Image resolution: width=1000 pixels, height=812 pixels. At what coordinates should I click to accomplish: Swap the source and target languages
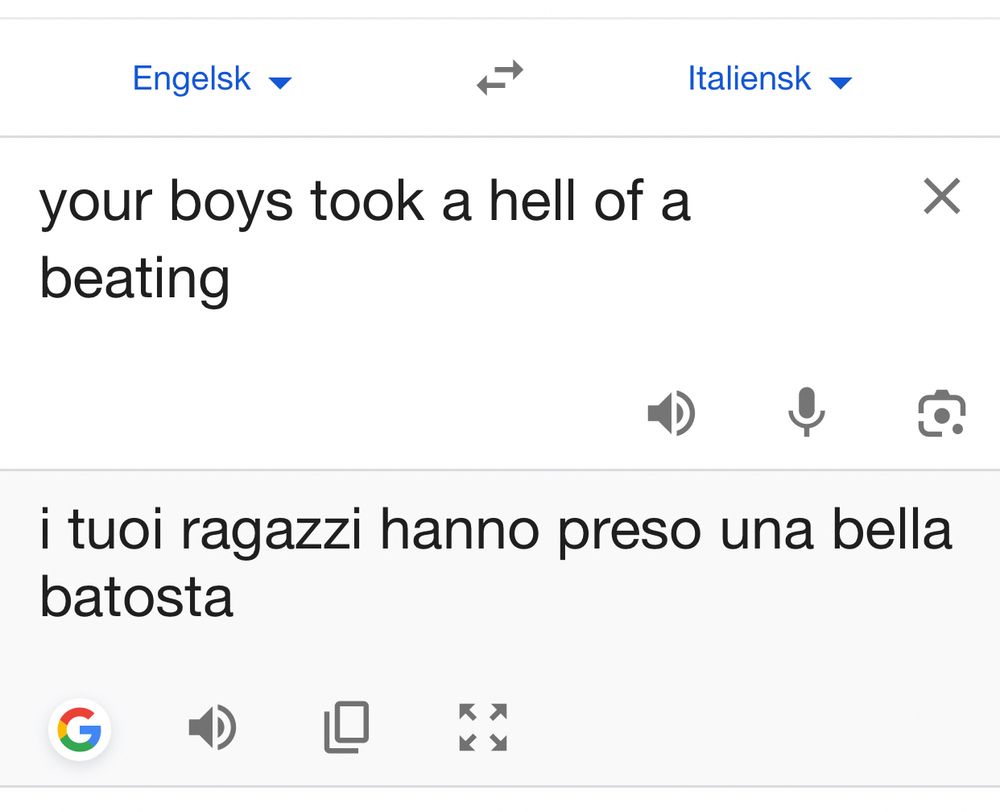coord(500,78)
